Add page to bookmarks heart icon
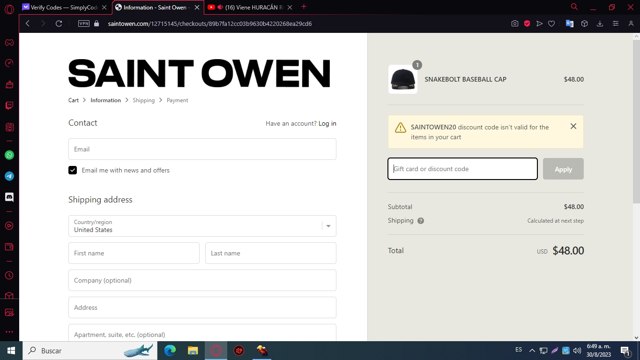 551,24
